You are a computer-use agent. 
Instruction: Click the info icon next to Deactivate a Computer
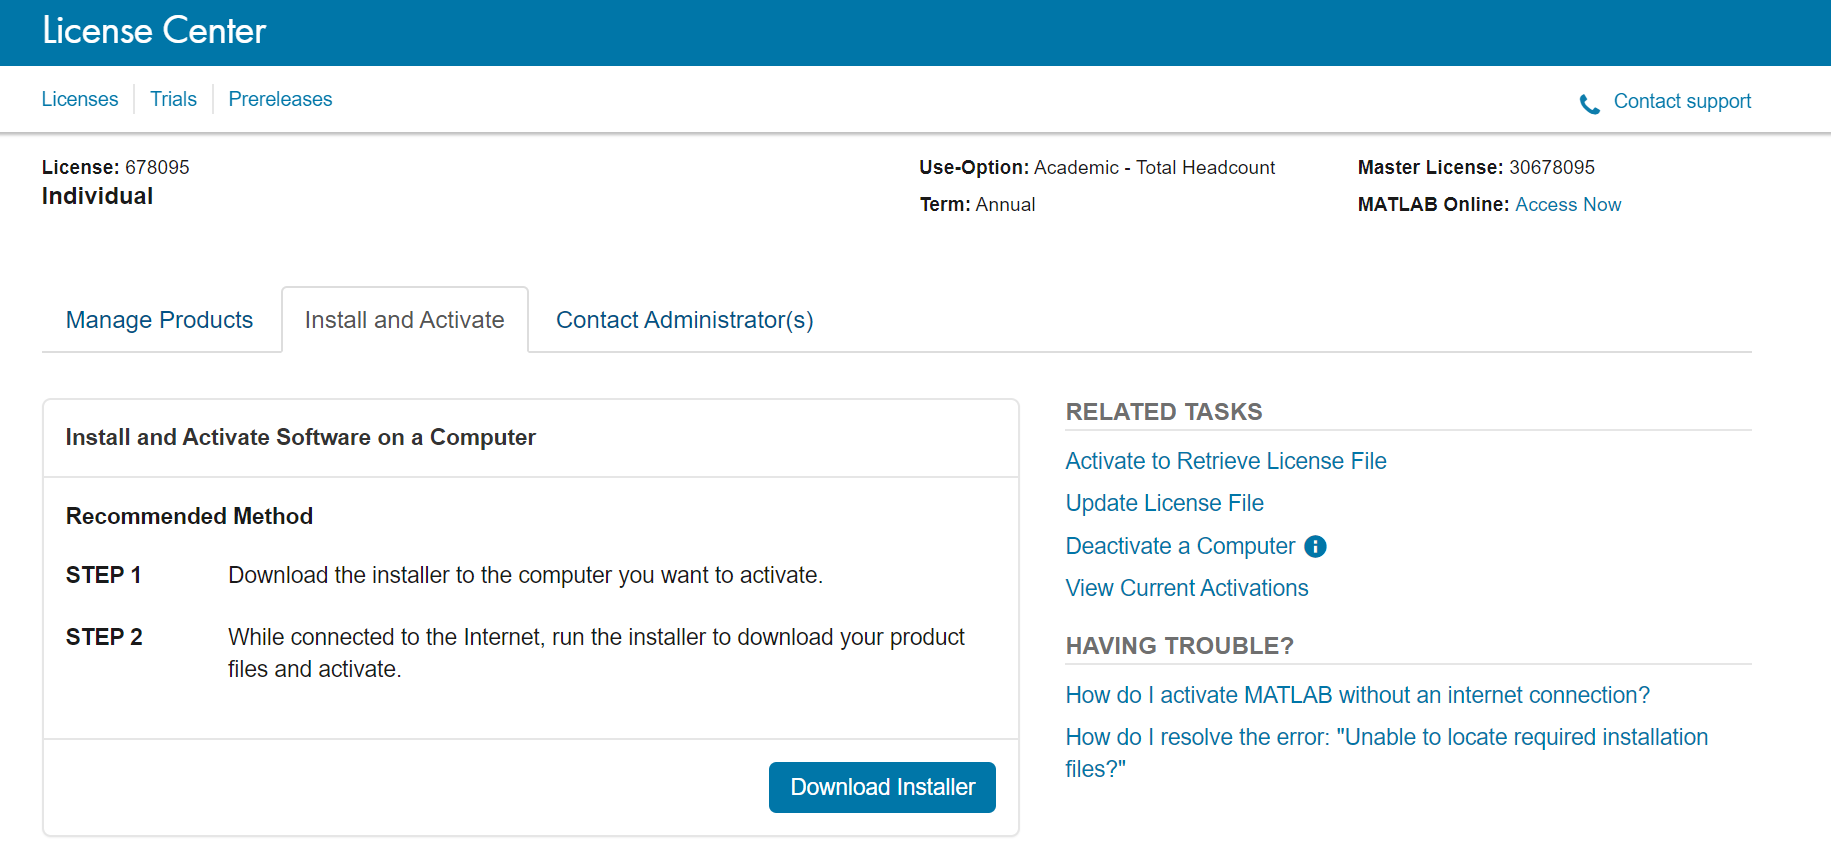[x=1316, y=546]
